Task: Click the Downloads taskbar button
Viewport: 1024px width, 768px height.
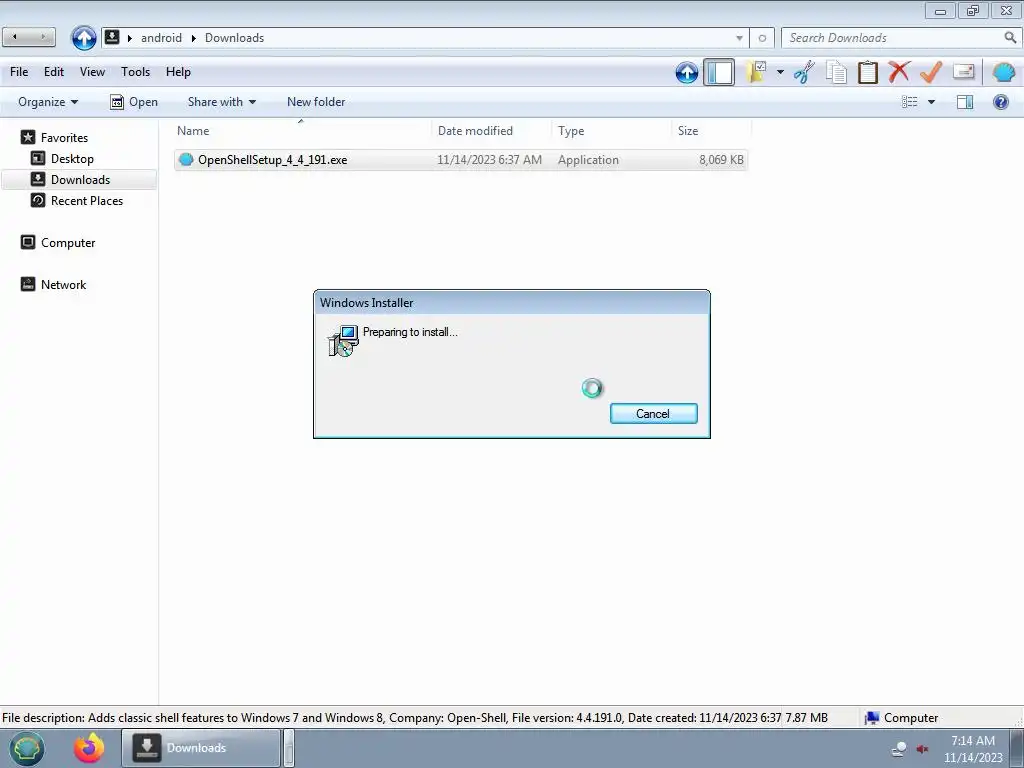Action: tap(201, 748)
